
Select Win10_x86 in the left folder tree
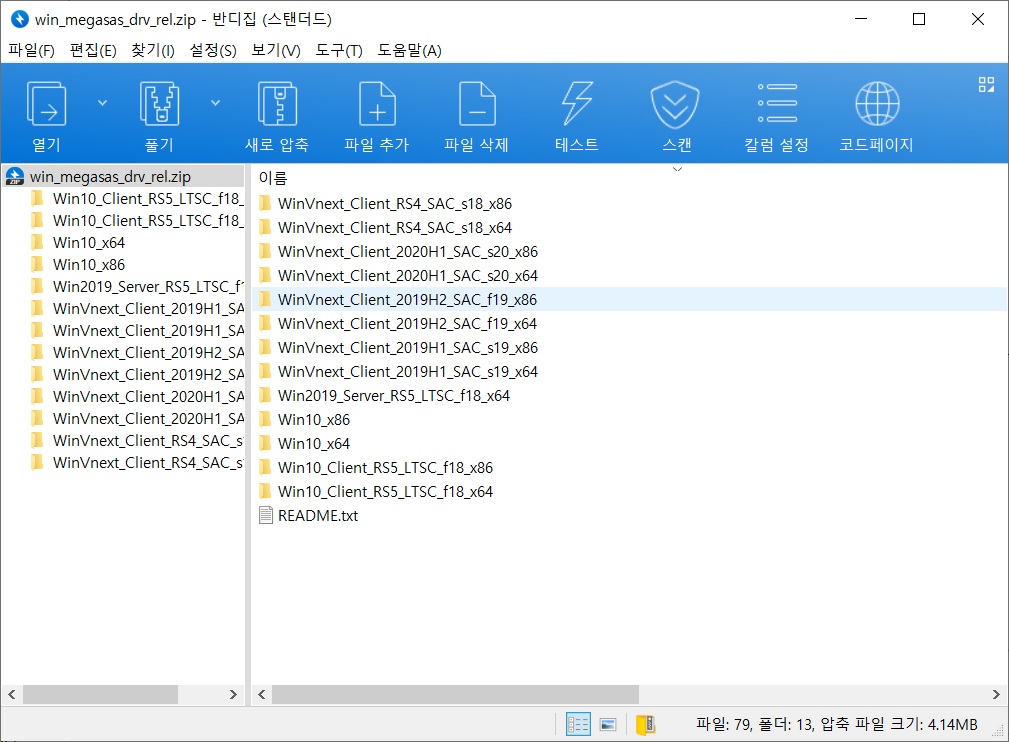[x=89, y=264]
